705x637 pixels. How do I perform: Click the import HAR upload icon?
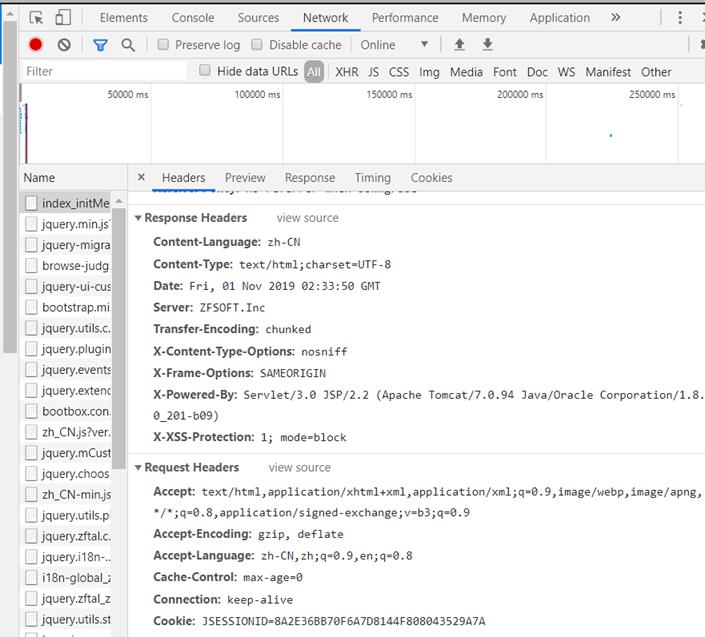(x=459, y=45)
